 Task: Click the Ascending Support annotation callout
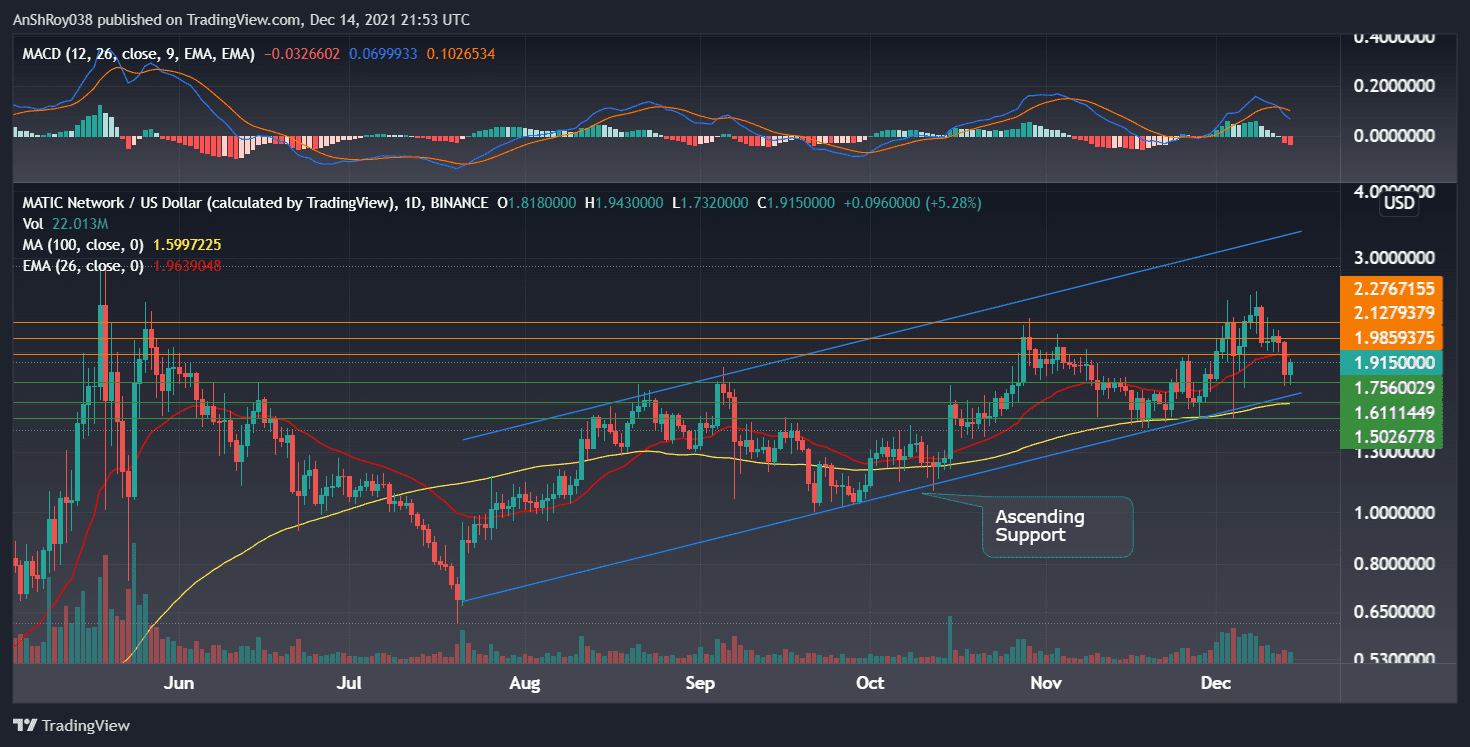pyautogui.click(x=1055, y=527)
